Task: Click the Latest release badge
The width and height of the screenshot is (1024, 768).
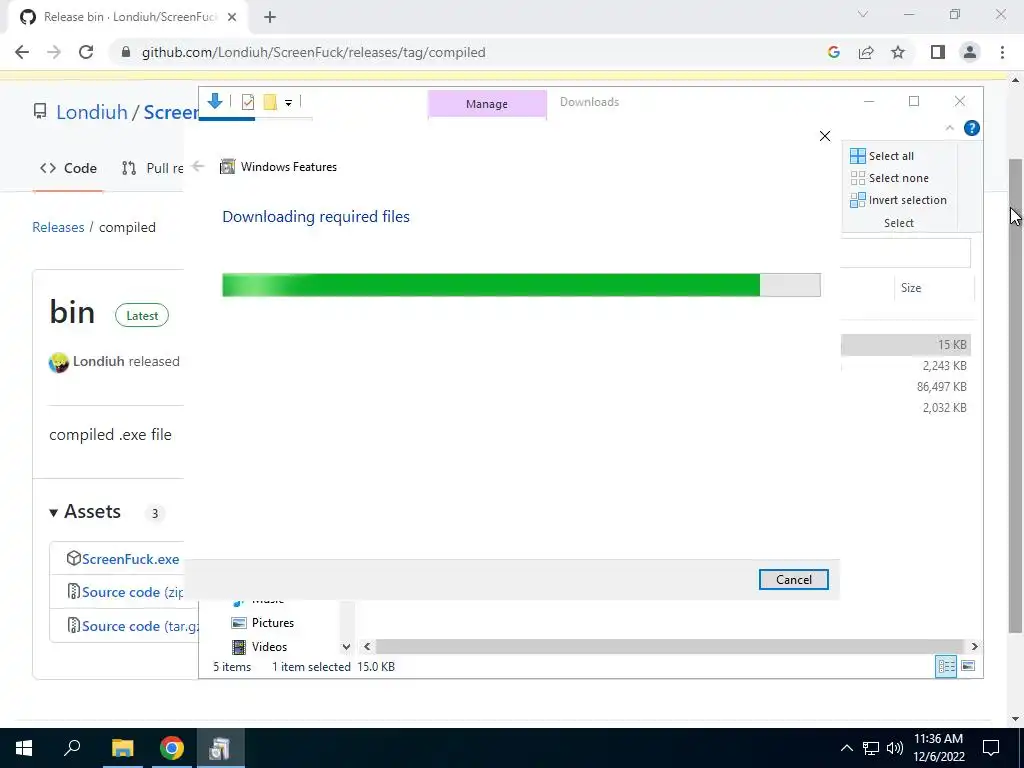Action: [142, 315]
